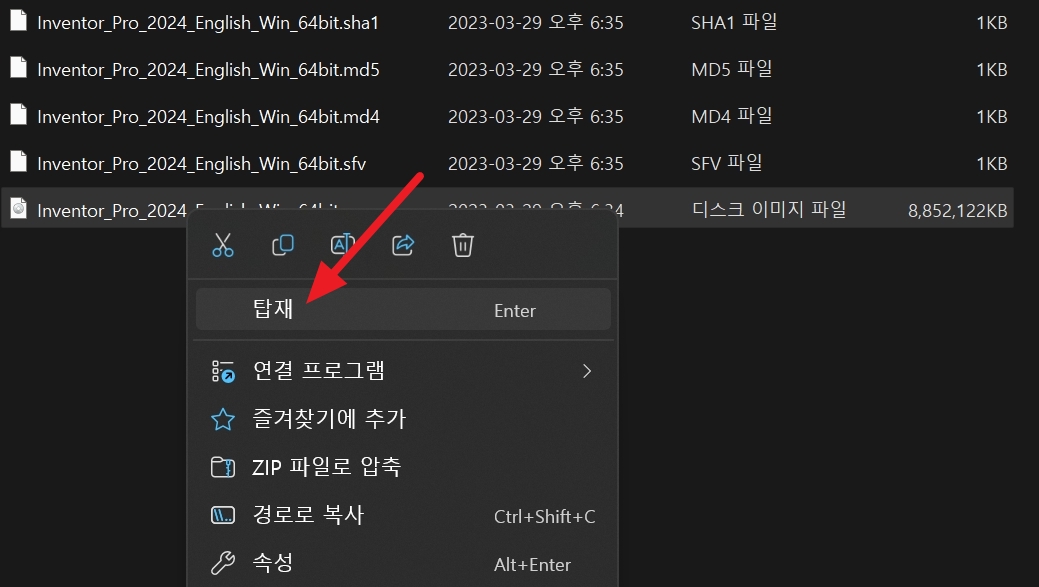1039x587 pixels.
Task: Click the Rename icon in context menu
Action: (x=343, y=245)
